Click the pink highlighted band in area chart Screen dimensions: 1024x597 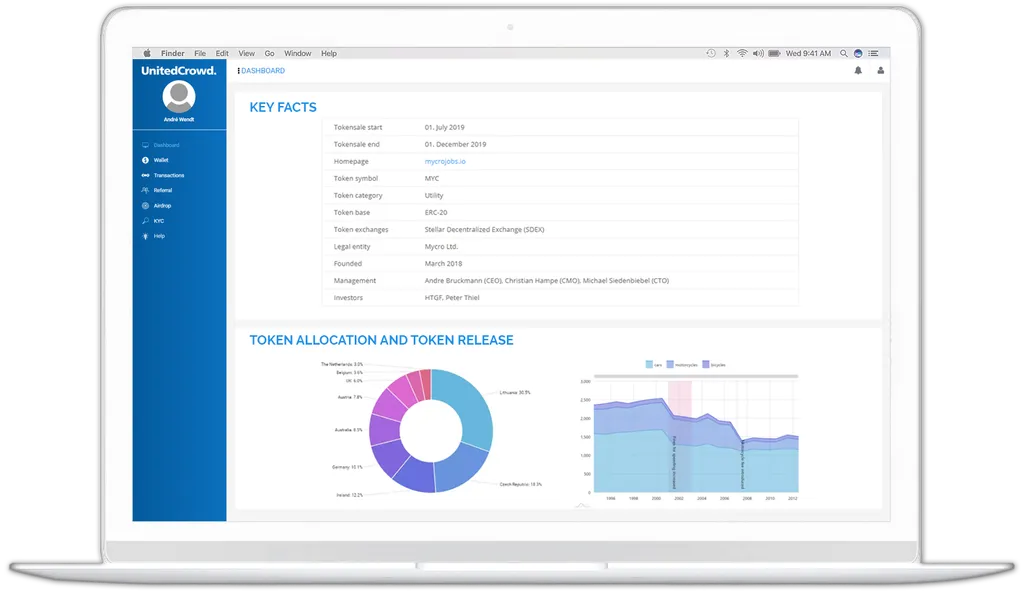679,436
